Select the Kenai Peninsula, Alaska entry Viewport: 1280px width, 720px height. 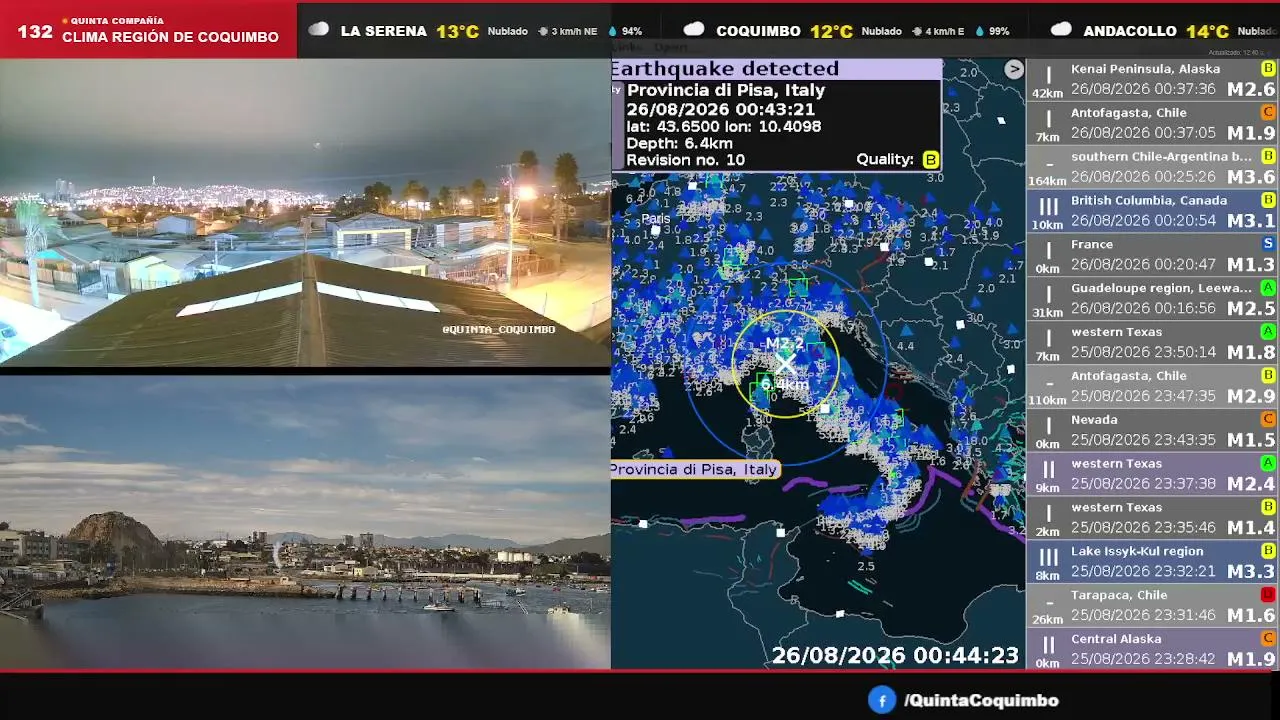pos(1152,80)
